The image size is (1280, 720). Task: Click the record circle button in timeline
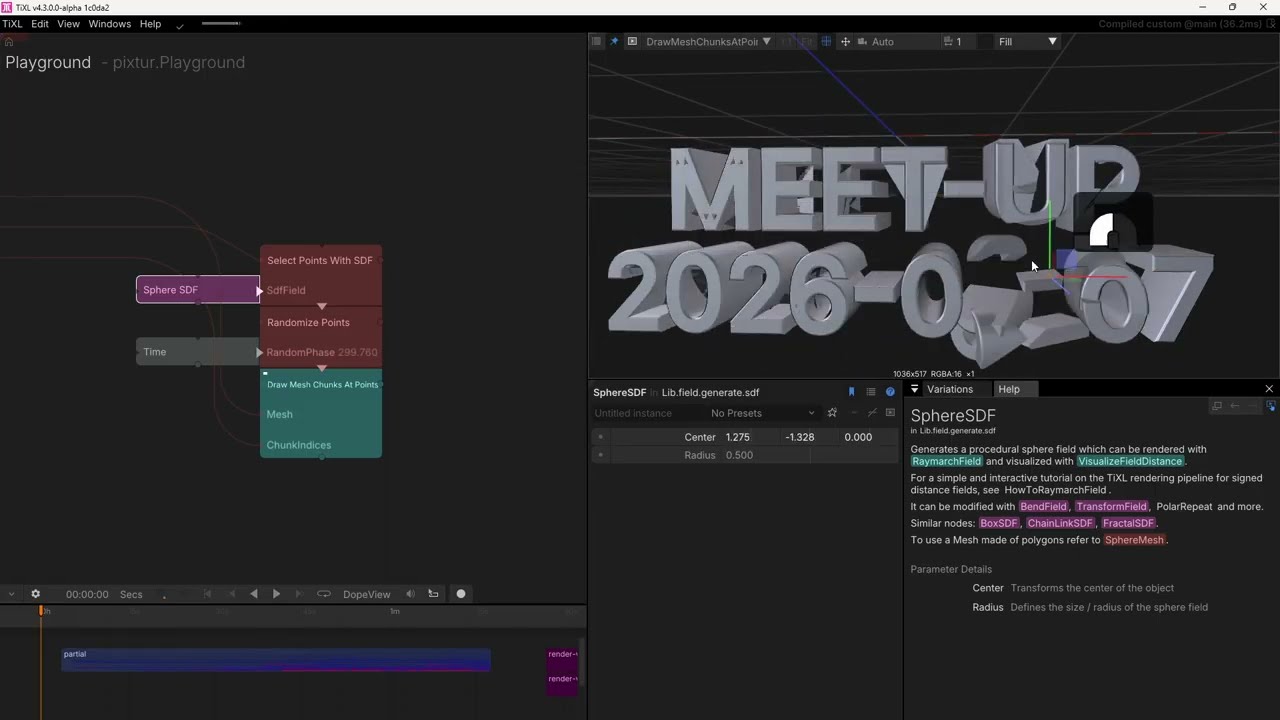click(x=461, y=594)
